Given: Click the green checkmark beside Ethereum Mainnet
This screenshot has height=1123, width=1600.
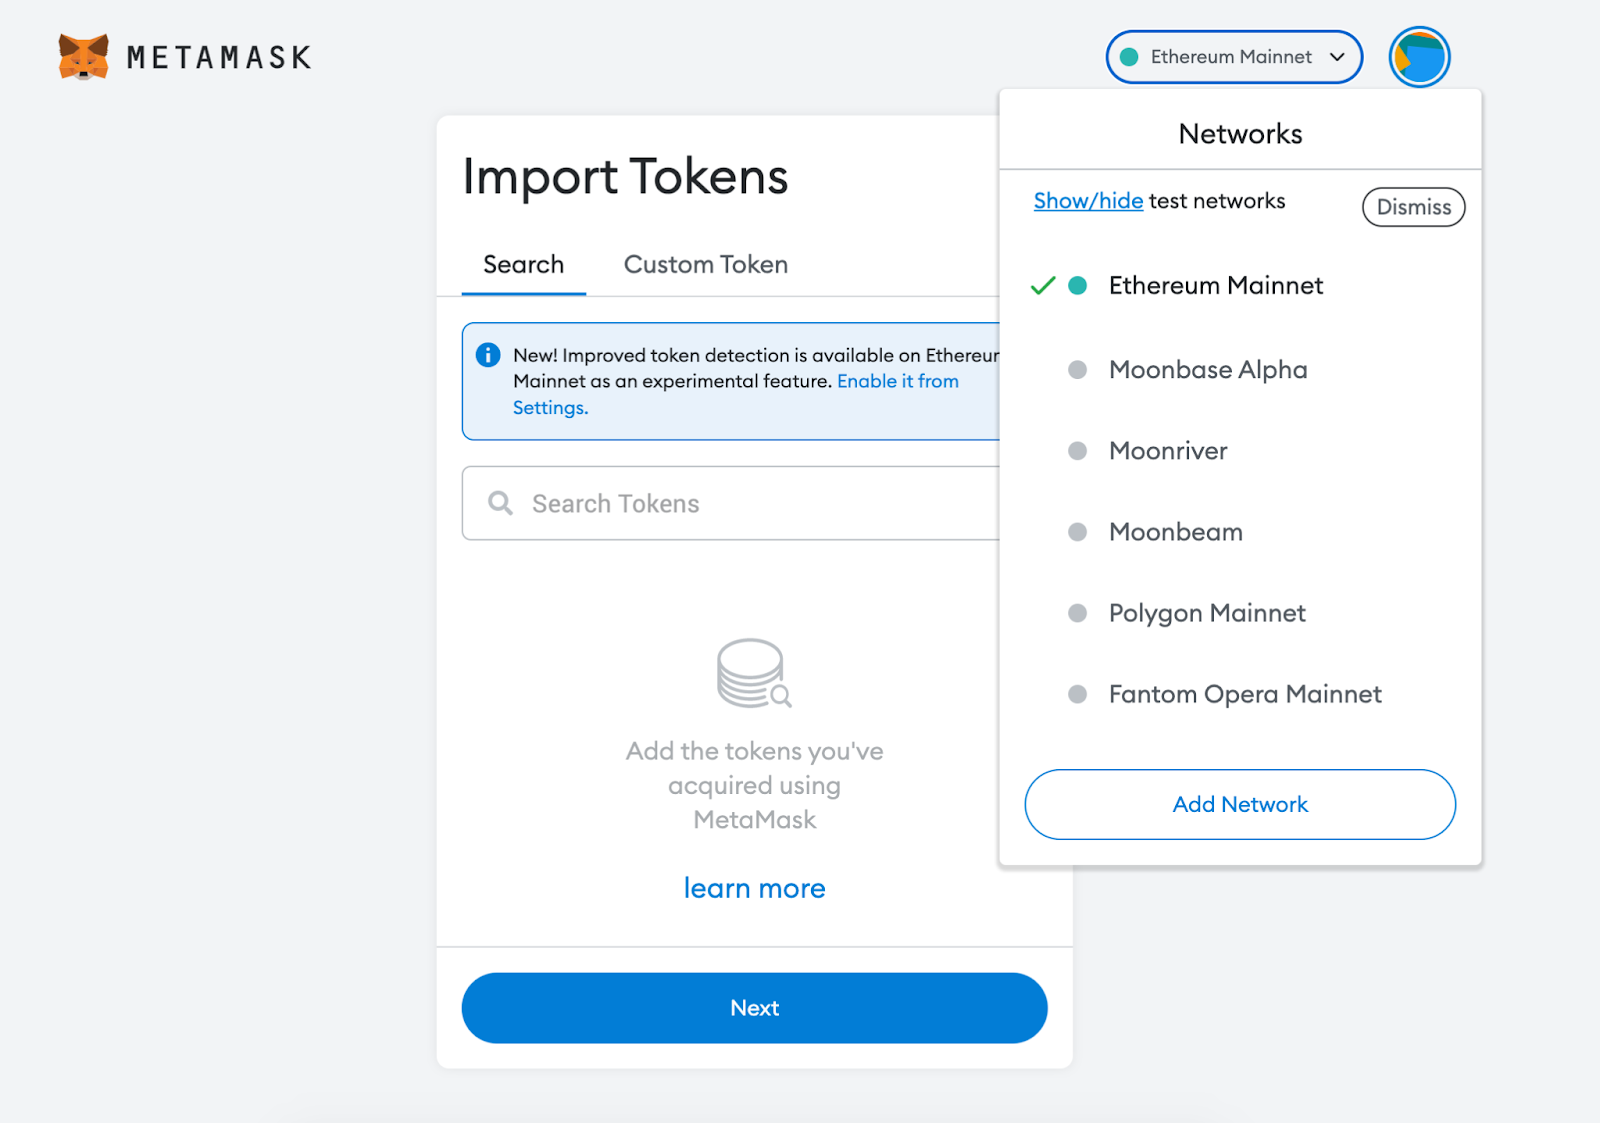Looking at the screenshot, I should (1043, 286).
